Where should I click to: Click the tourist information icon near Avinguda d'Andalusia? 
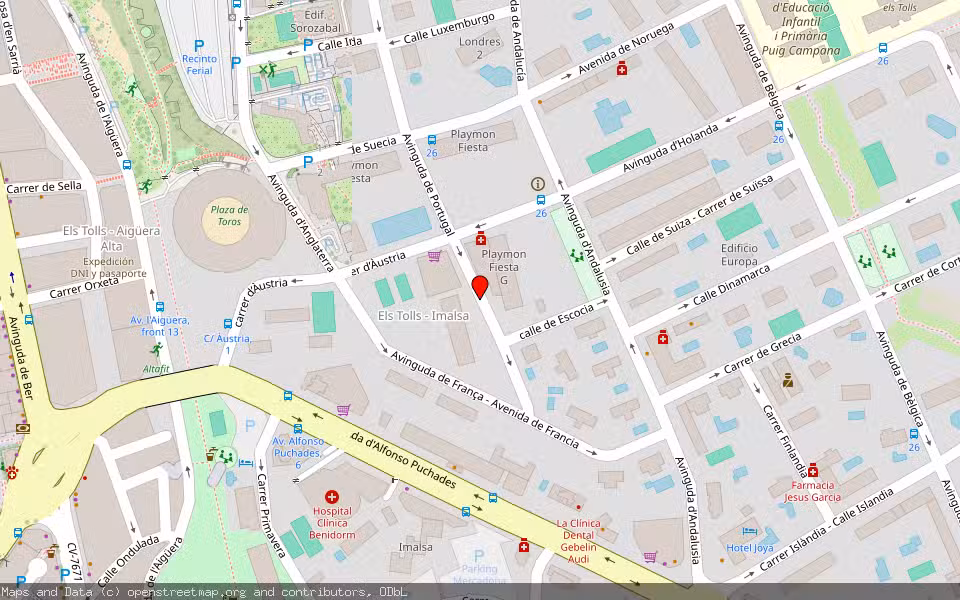(537, 184)
